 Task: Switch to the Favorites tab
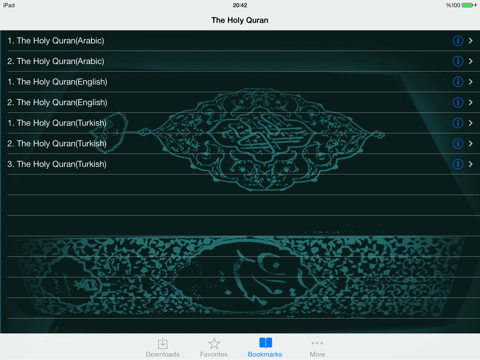[214, 347]
